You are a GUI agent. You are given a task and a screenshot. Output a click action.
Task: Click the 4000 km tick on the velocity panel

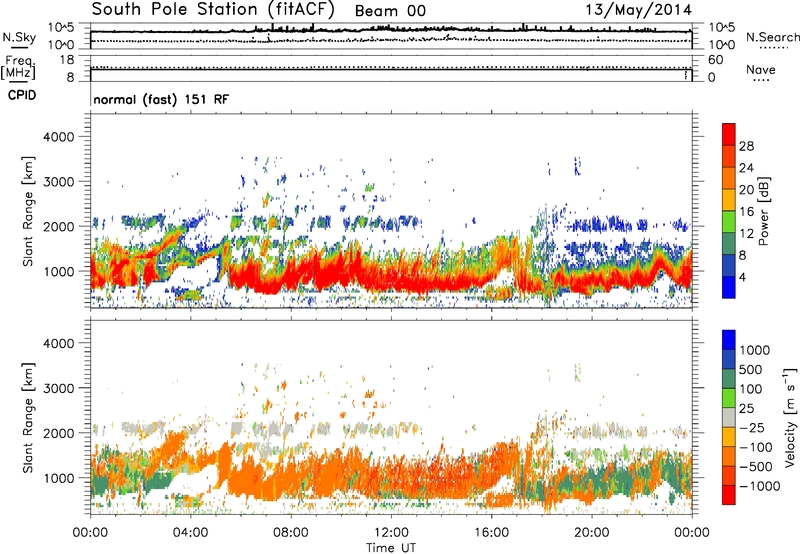[x=59, y=343]
